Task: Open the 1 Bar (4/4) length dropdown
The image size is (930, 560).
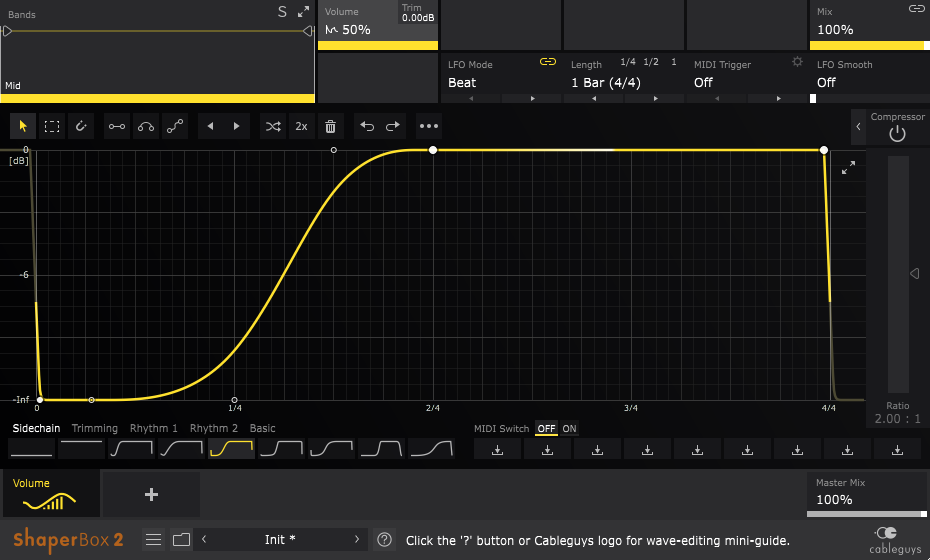Action: click(x=606, y=82)
